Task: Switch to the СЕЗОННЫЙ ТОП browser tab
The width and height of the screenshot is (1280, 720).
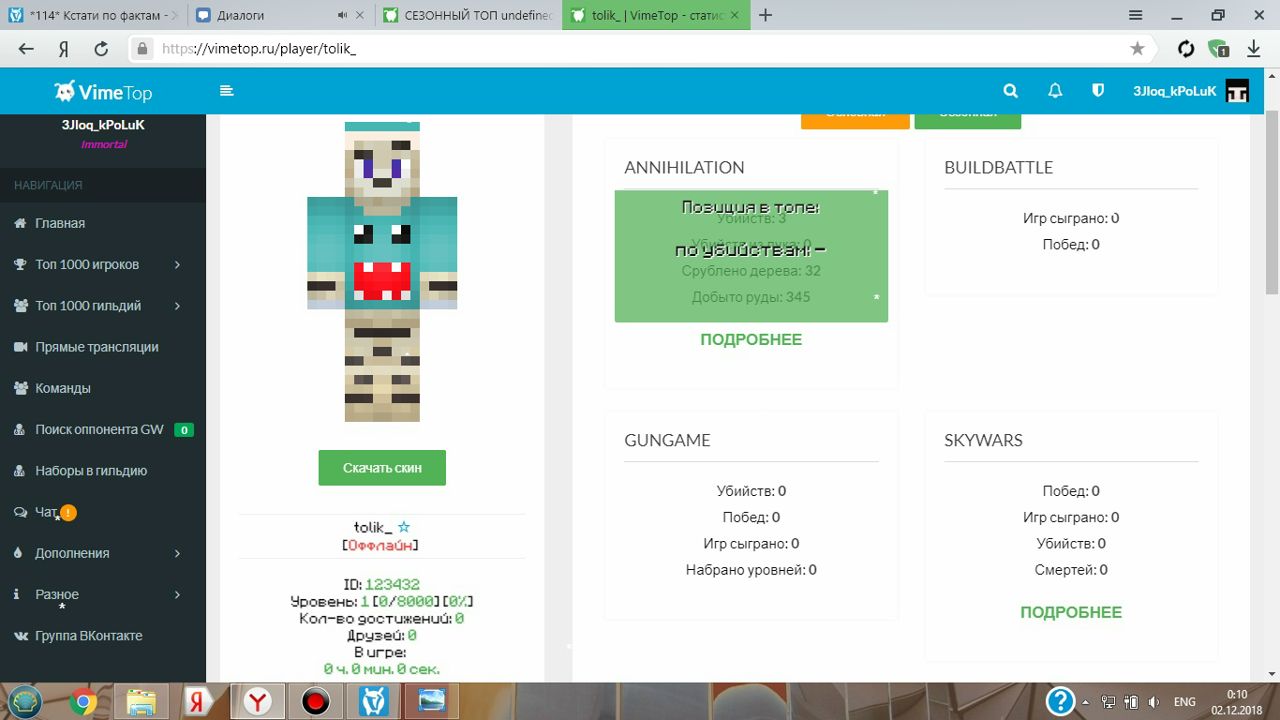Action: [x=466, y=15]
